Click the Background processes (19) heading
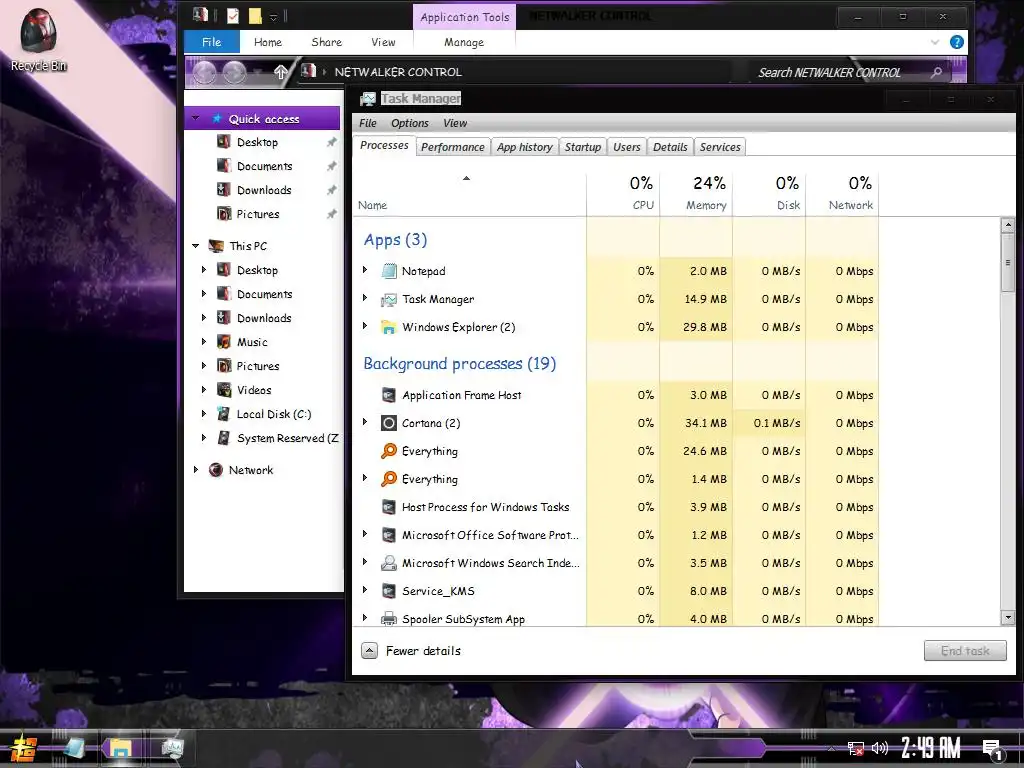This screenshot has width=1024, height=768. click(460, 363)
